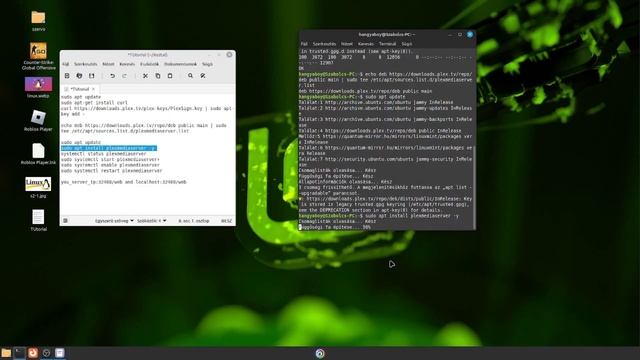Open the Súgó menu in the terminal window
640x360 pixels.
point(407,44)
